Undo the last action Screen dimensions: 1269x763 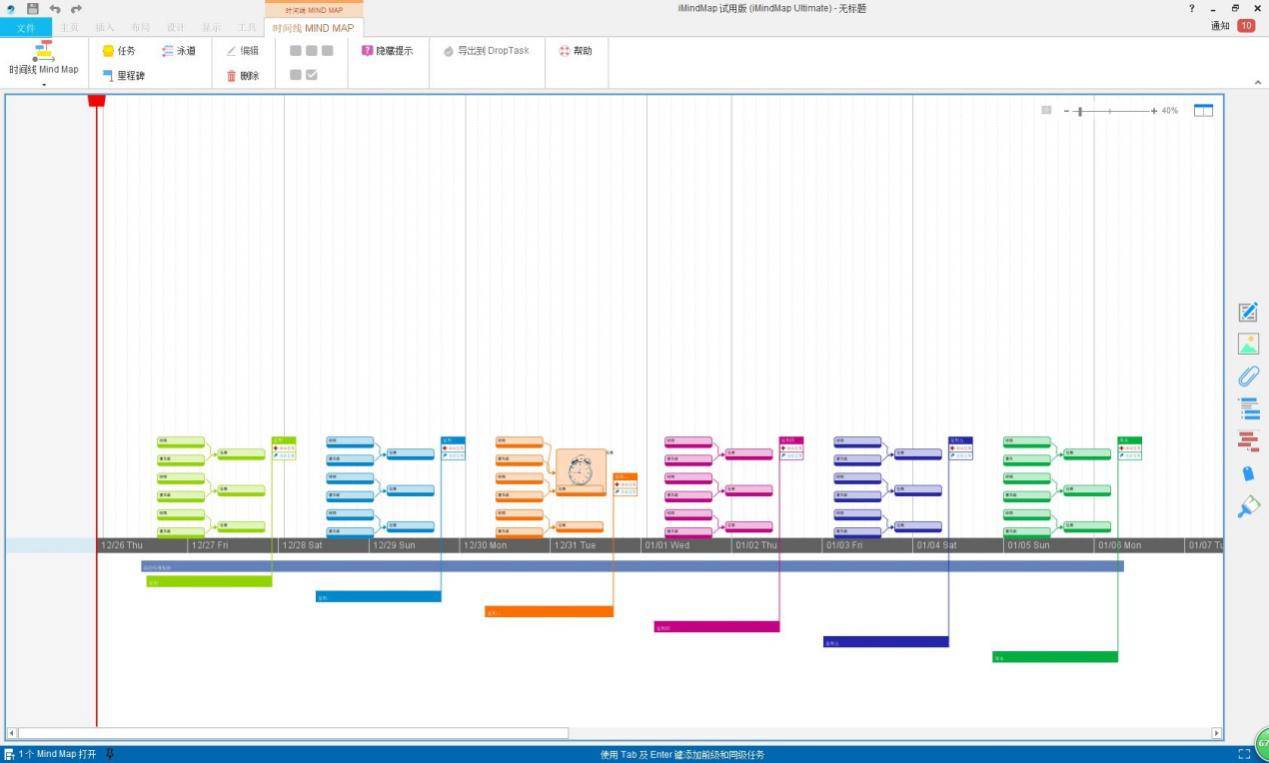click(55, 9)
